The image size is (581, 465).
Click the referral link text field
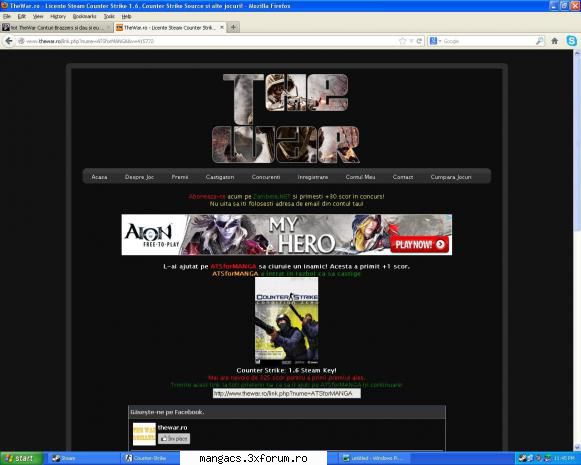(286, 393)
